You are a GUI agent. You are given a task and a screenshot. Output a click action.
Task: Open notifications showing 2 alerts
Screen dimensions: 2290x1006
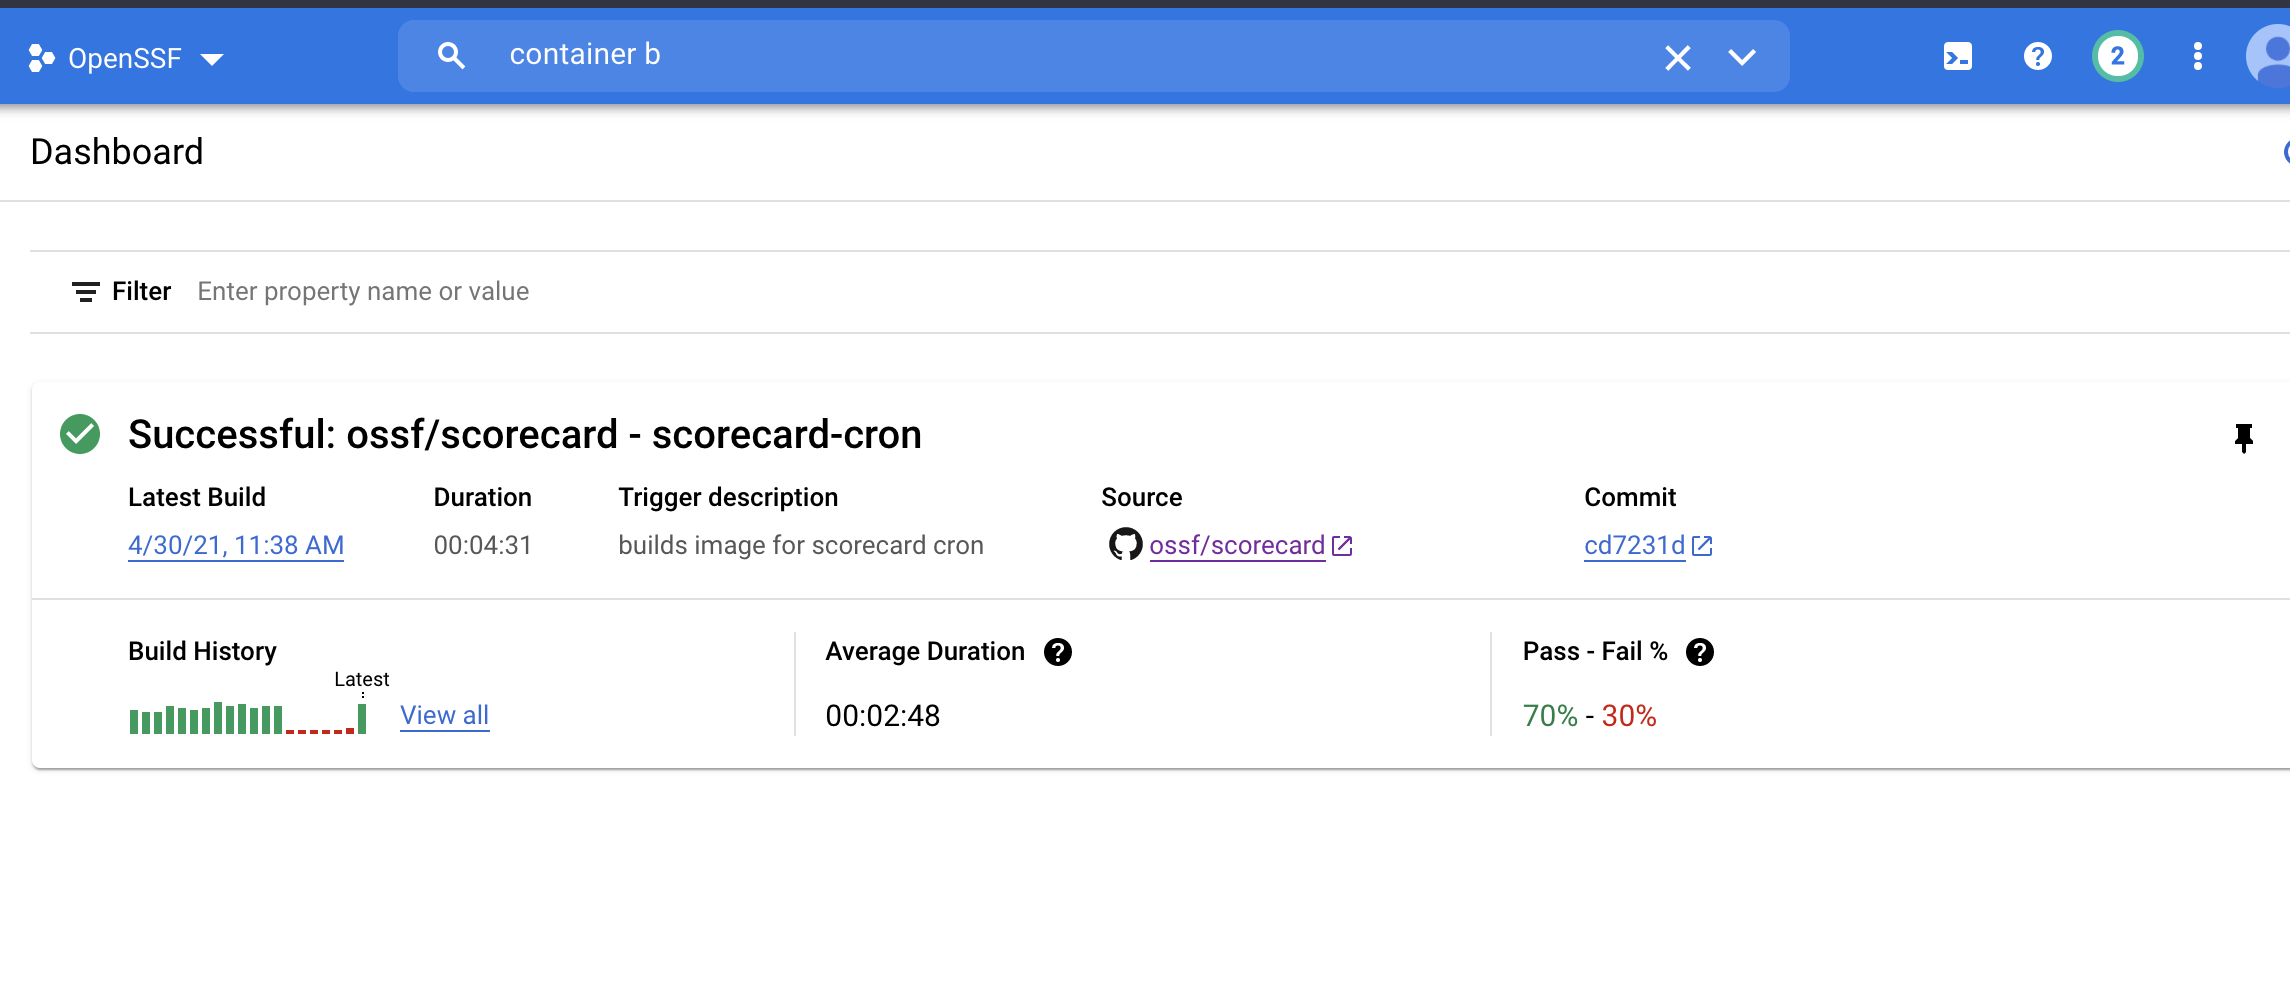pyautogui.click(x=2117, y=56)
